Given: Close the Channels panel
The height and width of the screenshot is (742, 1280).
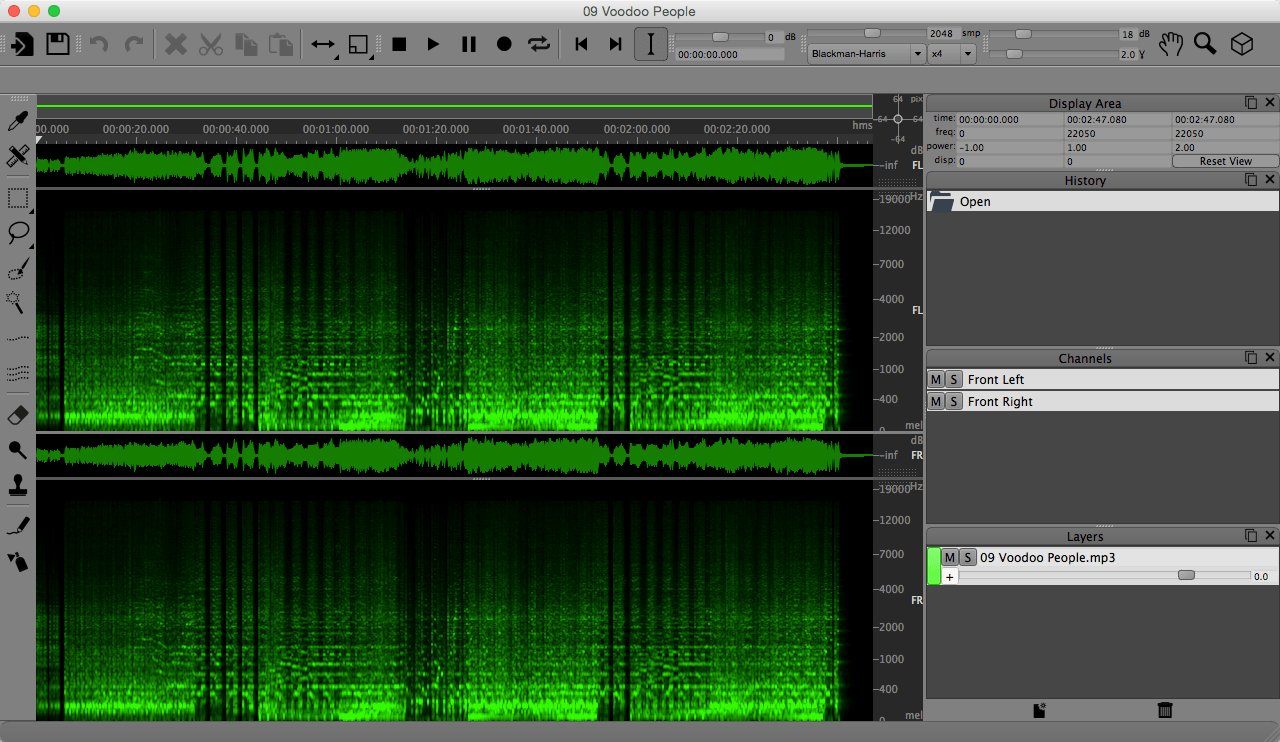Looking at the screenshot, I should pyautogui.click(x=1270, y=358).
